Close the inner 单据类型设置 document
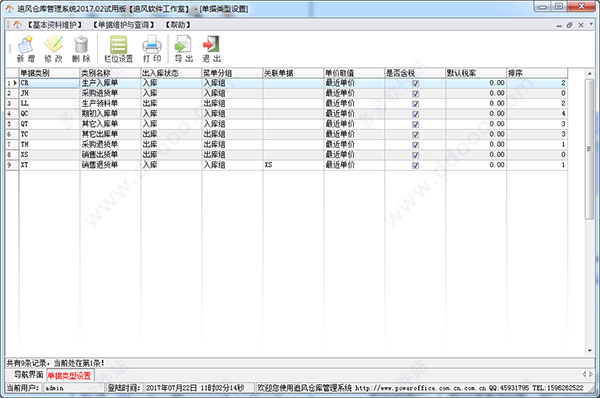 (580, 25)
